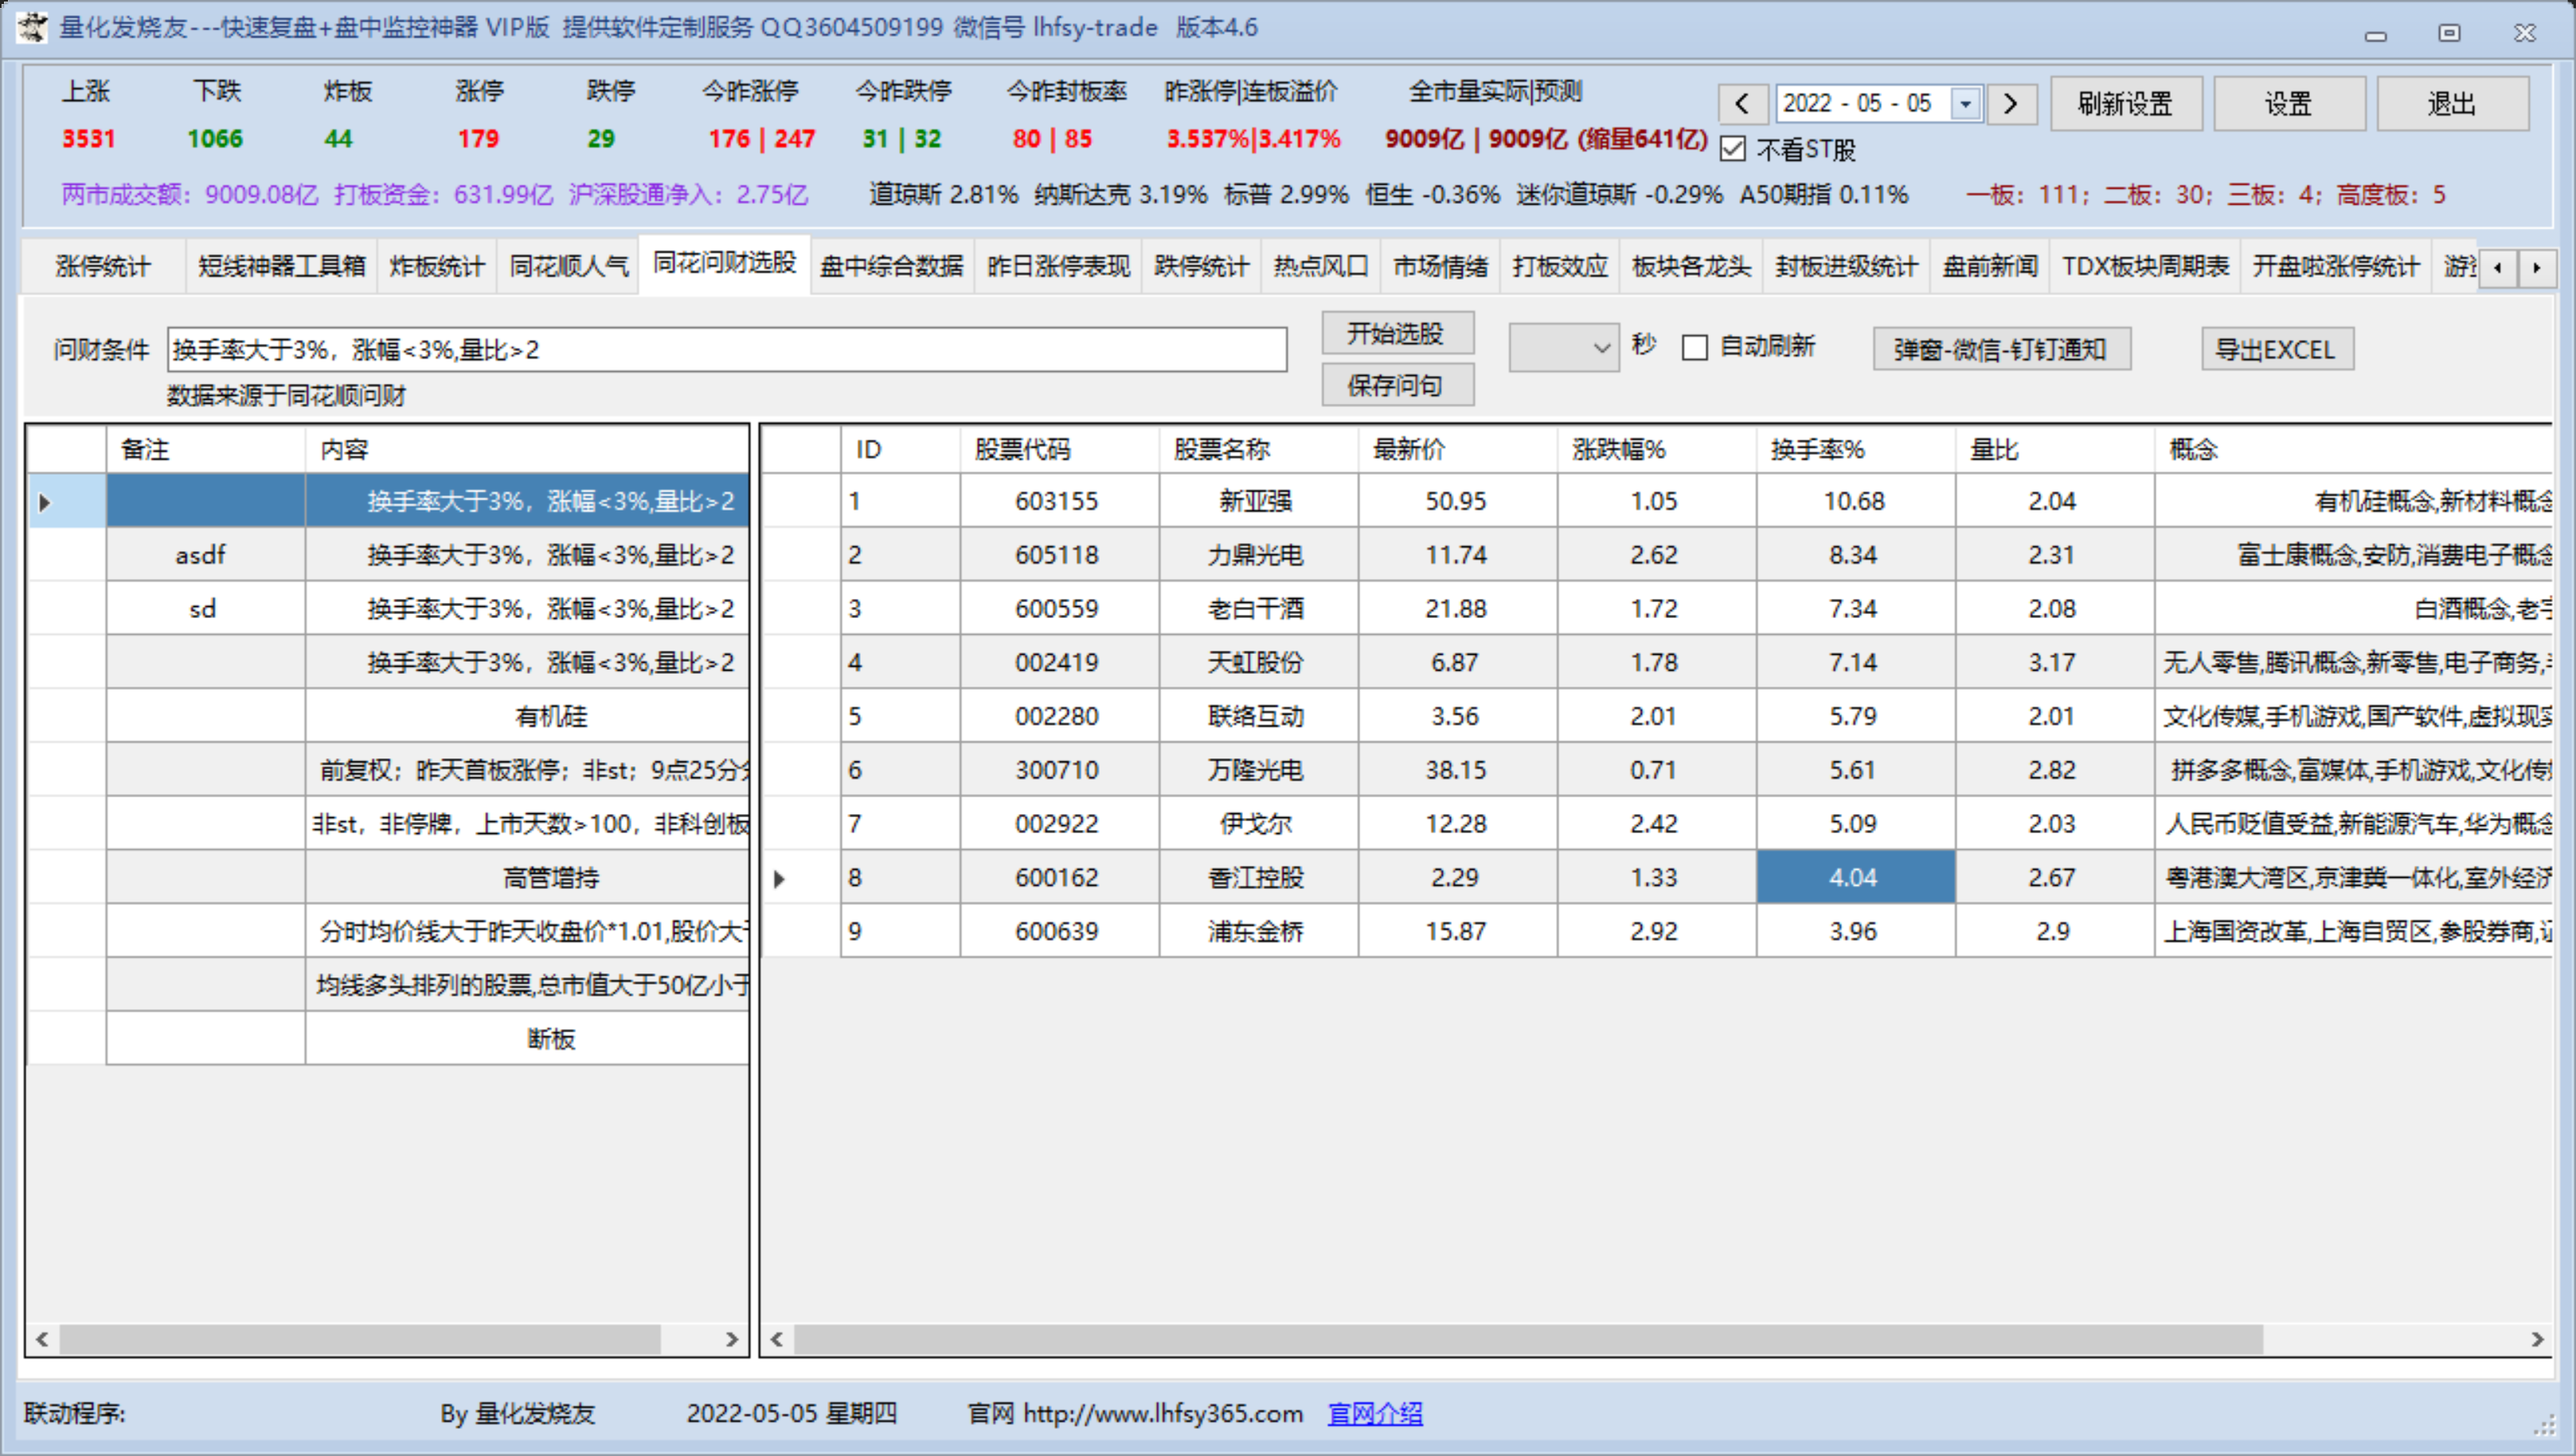Screen dimensions: 2576x1456
Task: Click stock code 605118
Action: point(1057,555)
